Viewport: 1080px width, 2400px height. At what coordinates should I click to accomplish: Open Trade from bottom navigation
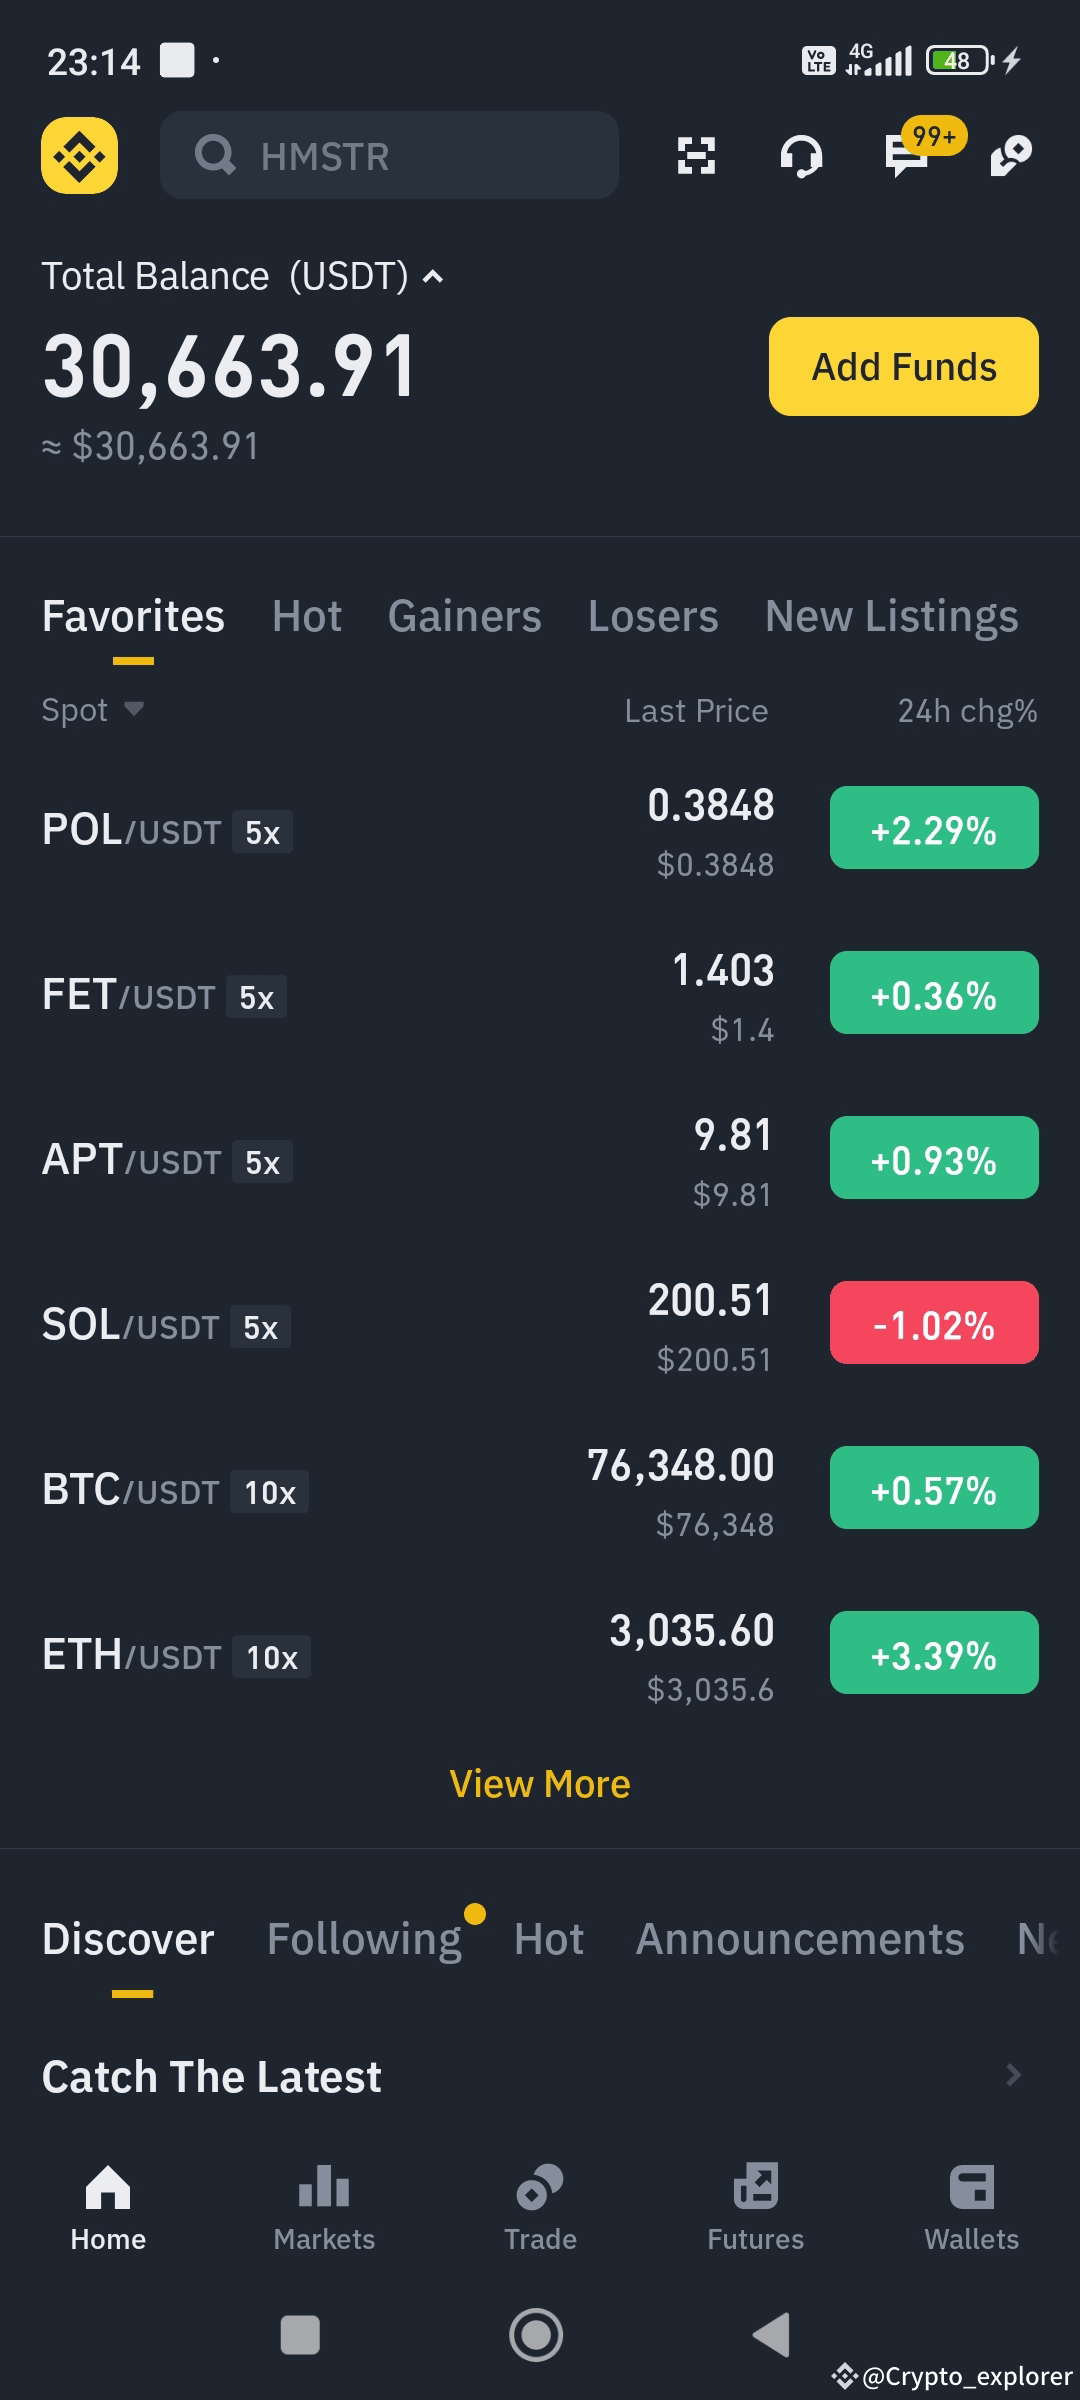[540, 2208]
